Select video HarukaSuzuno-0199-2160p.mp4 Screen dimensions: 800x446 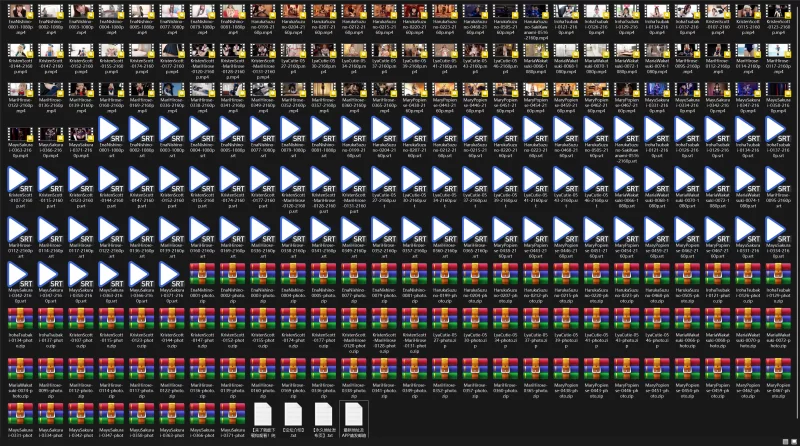click(263, 19)
